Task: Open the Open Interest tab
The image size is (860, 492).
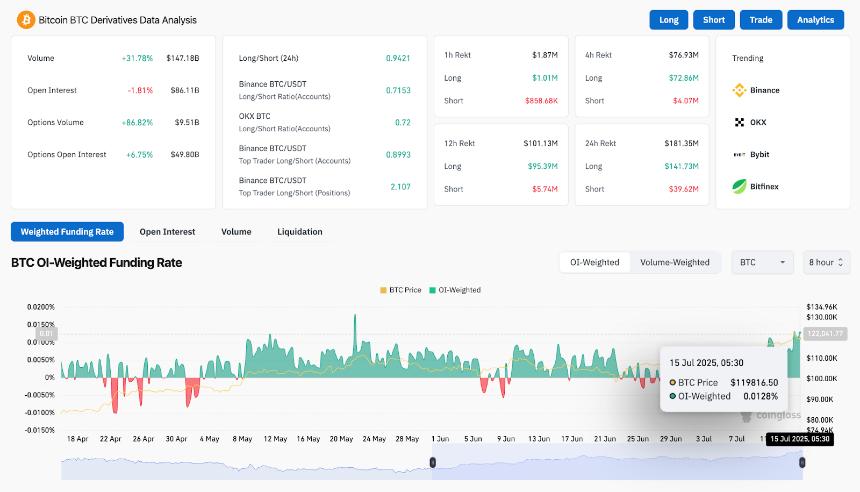Action: click(167, 232)
